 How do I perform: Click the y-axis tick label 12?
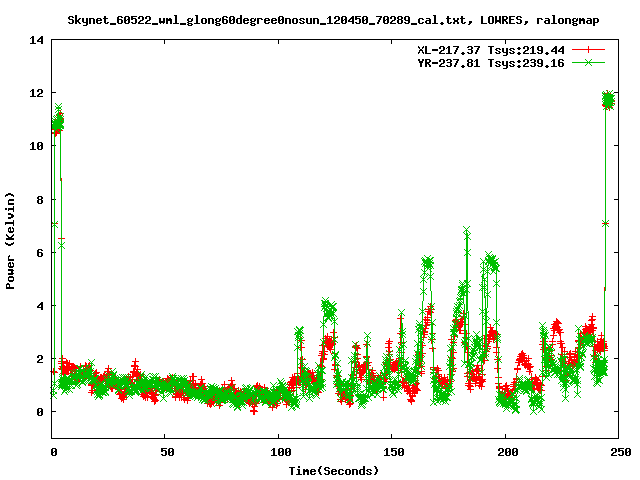(x=36, y=93)
